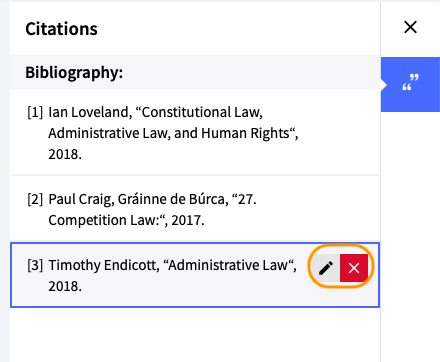Select the Timothy Endicott citation entry
440x362 pixels.
[x=195, y=275]
